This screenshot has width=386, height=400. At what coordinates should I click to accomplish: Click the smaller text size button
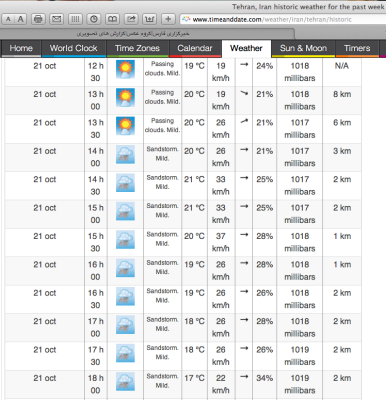[x=8, y=19]
